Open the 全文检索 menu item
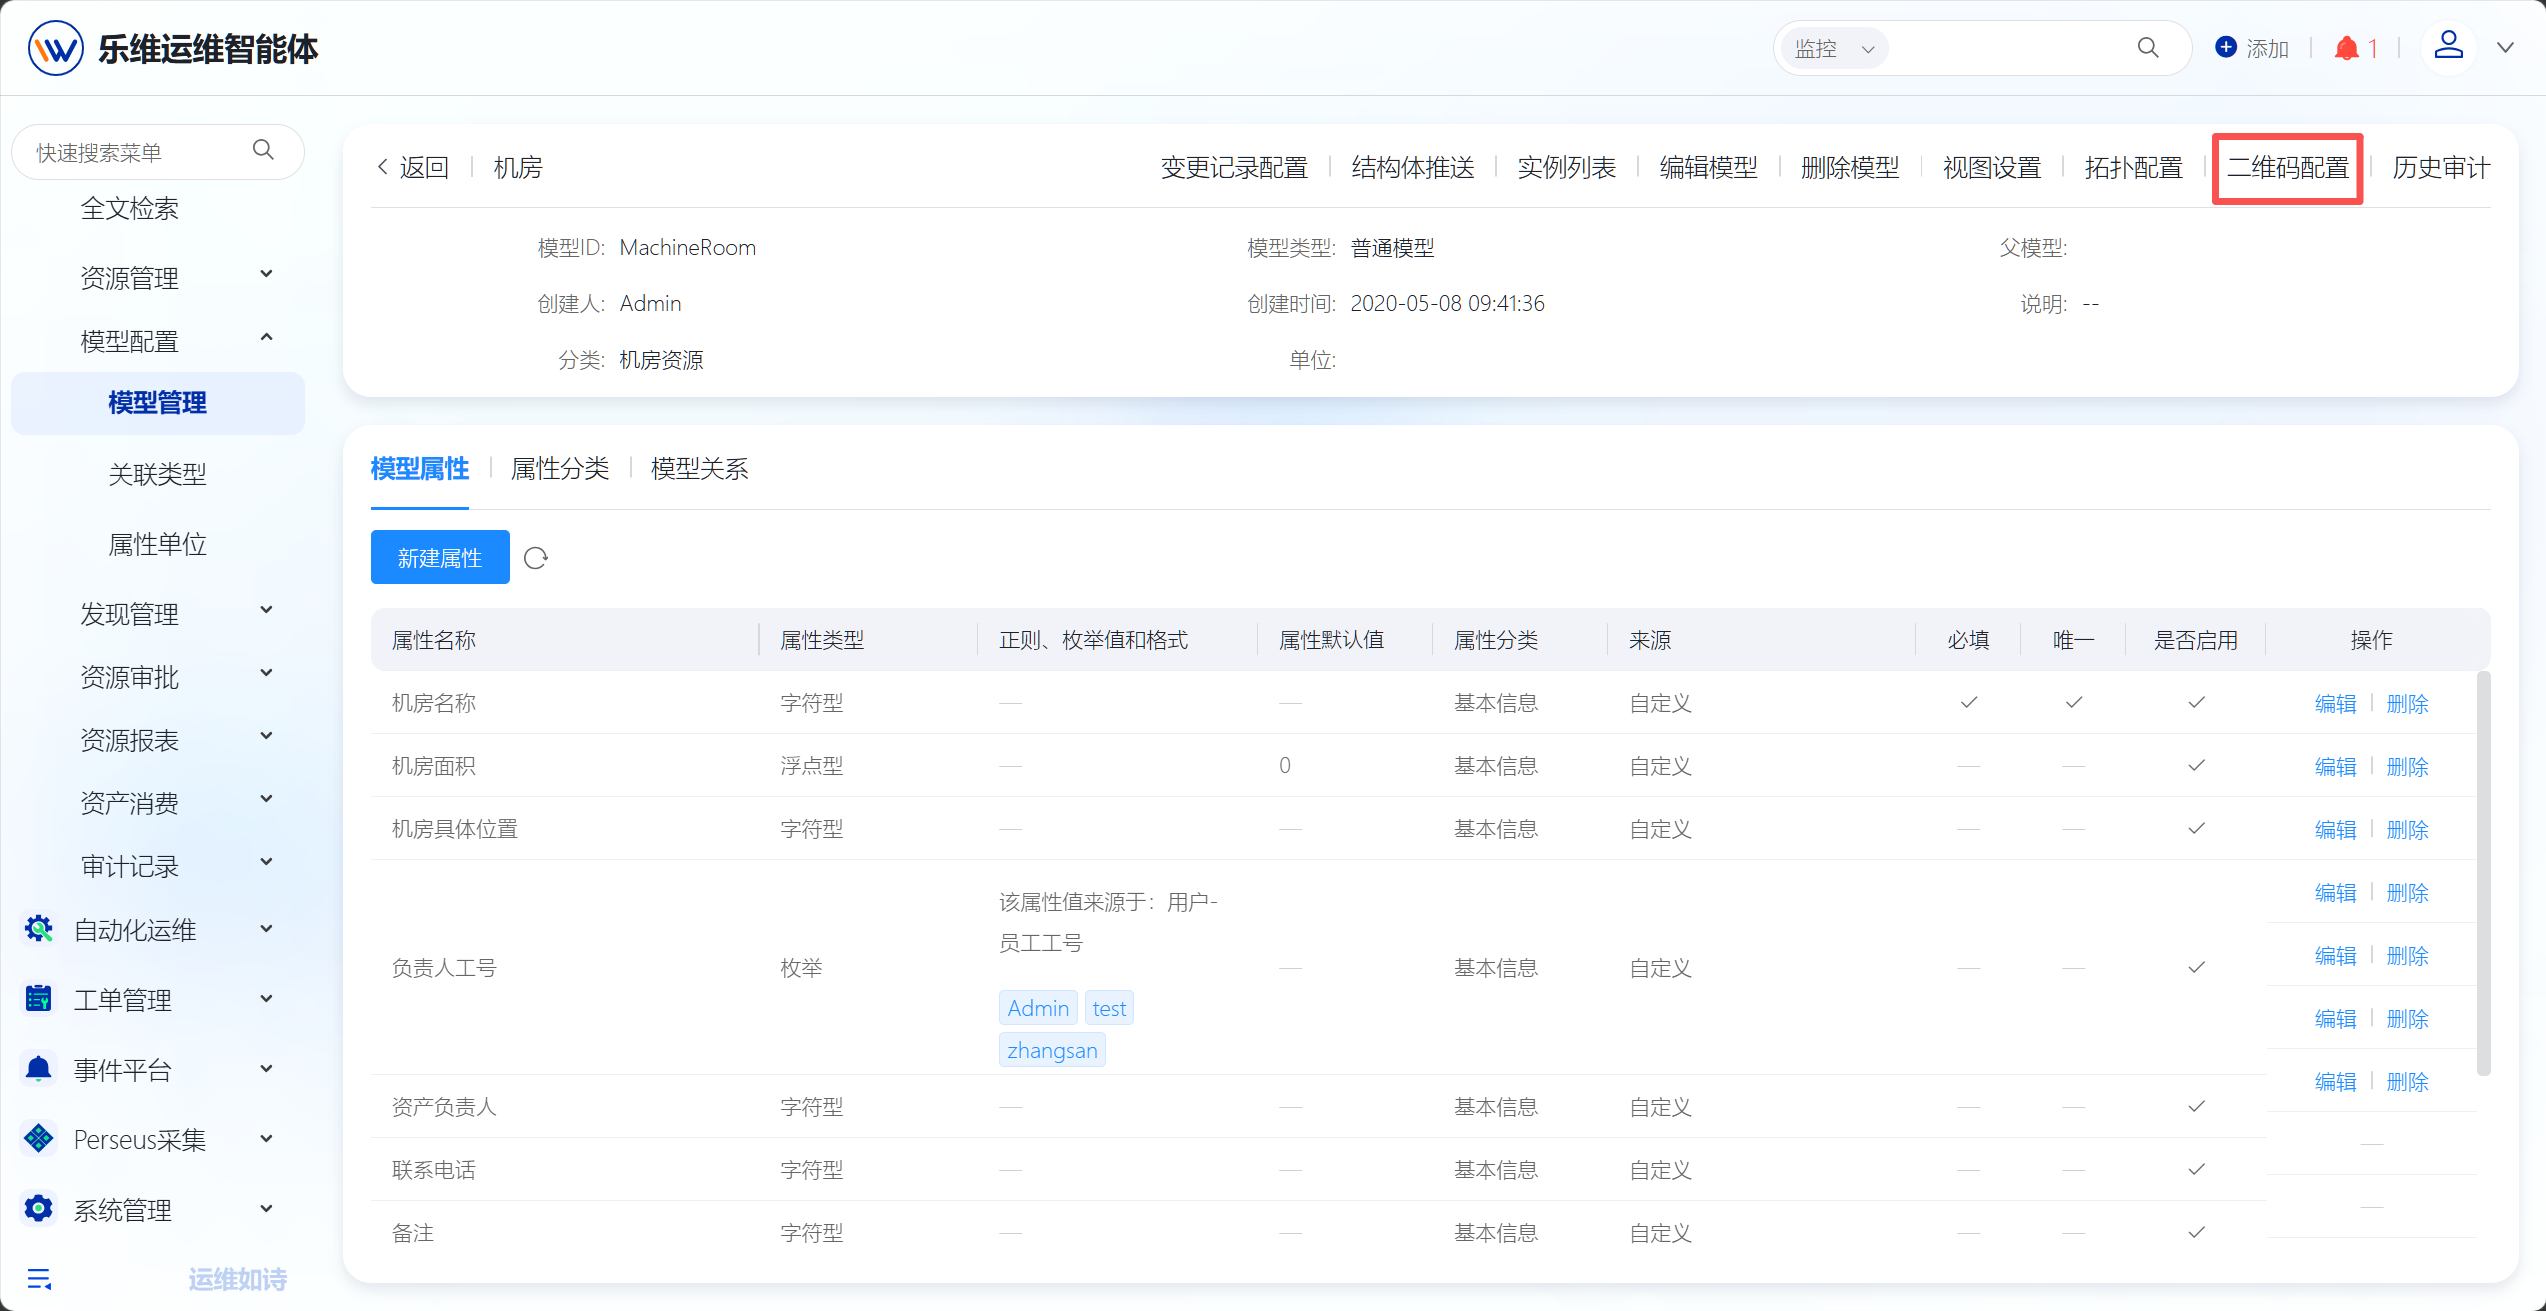 [130, 208]
